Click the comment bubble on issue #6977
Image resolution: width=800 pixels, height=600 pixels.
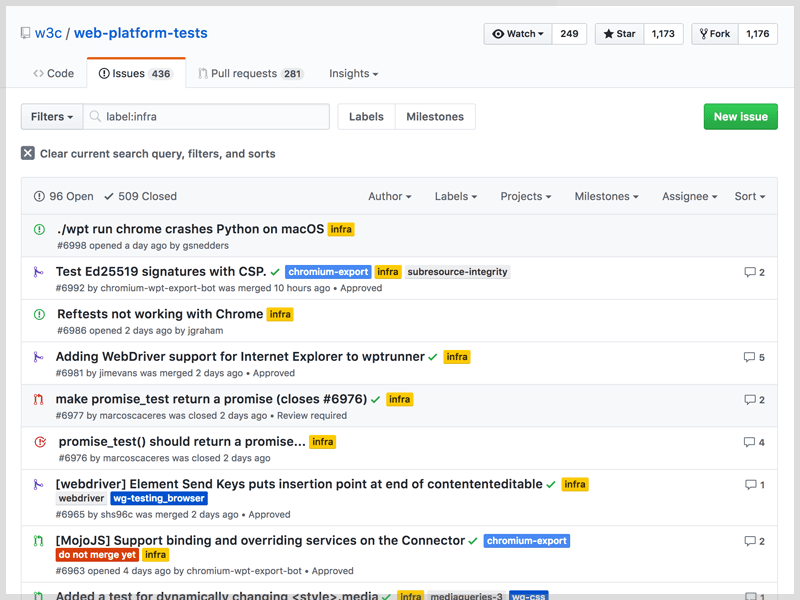(752, 399)
